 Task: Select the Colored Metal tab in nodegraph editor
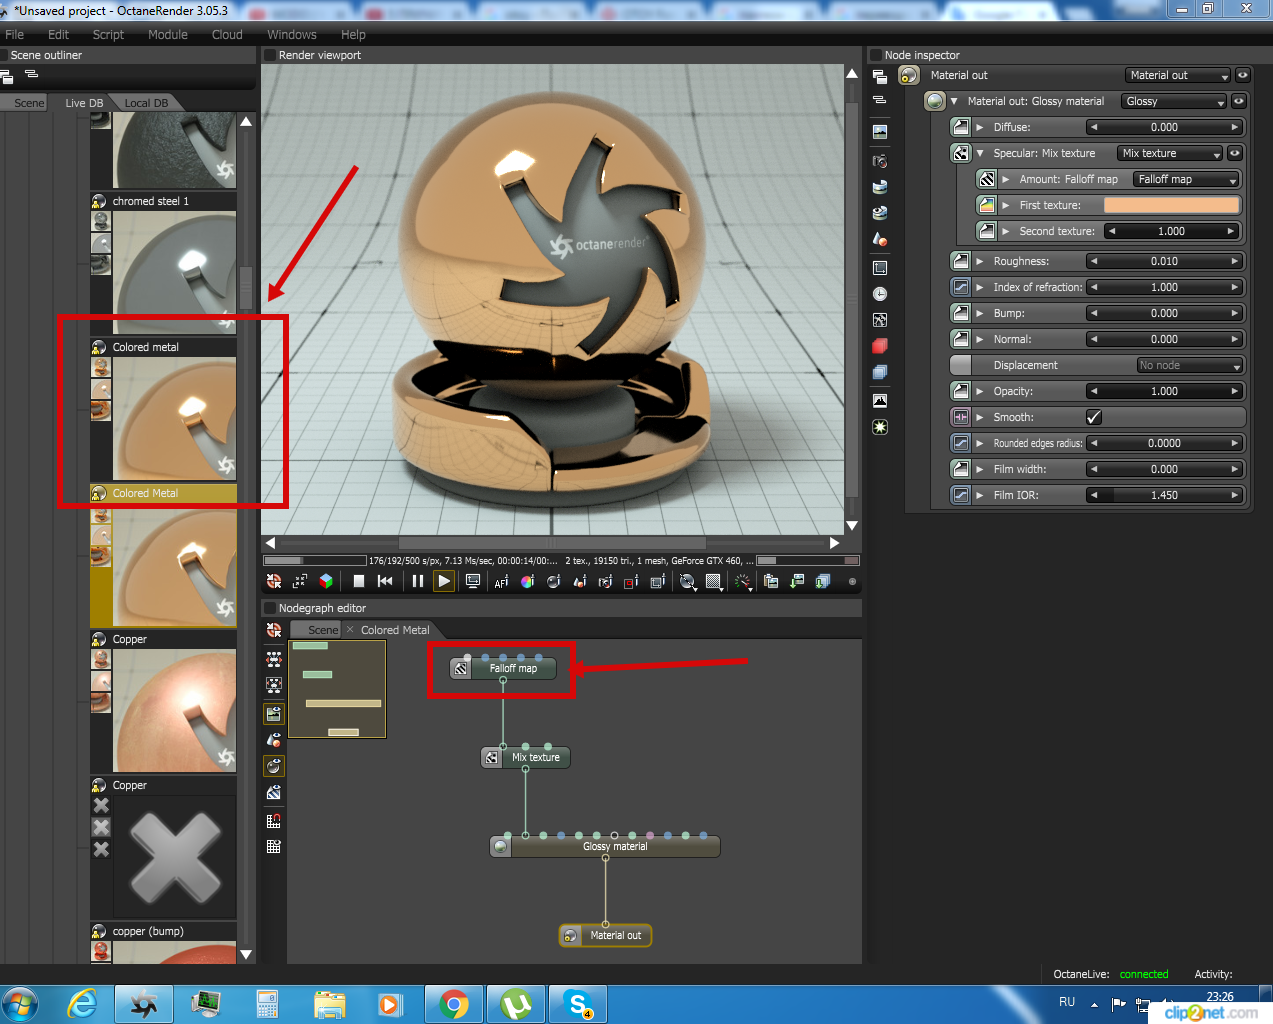395,630
